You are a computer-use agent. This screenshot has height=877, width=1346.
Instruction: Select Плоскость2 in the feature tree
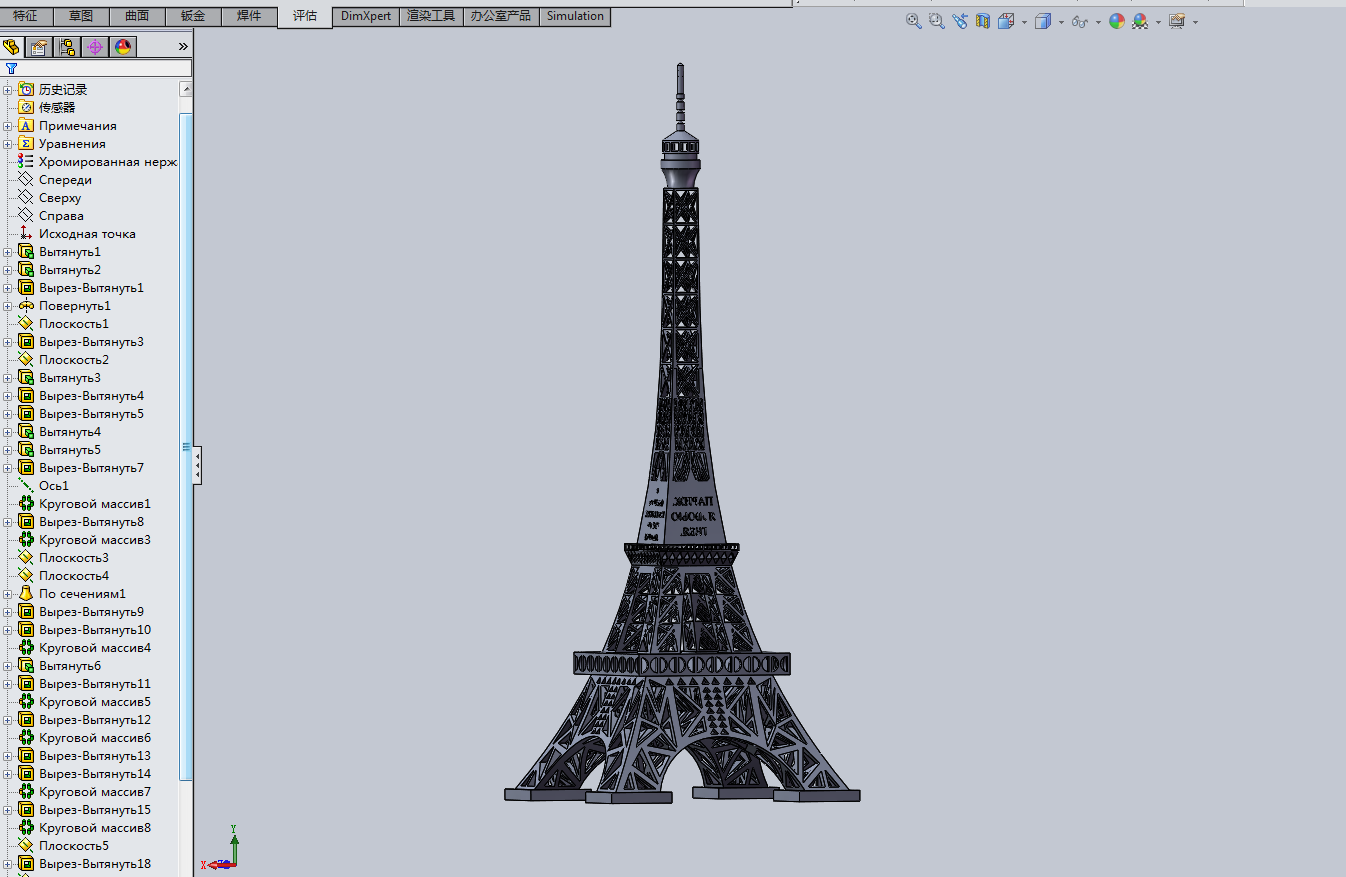[x=74, y=360]
